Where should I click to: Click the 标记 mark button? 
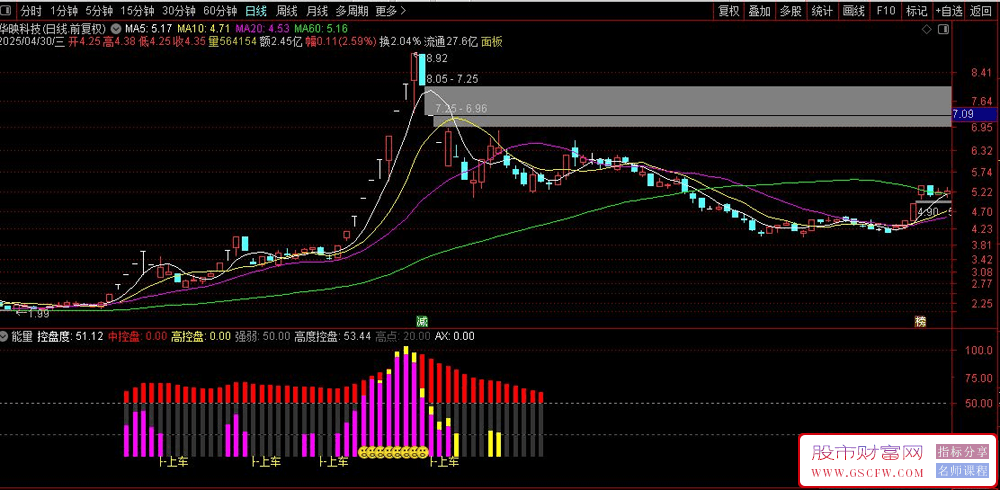tap(916, 10)
